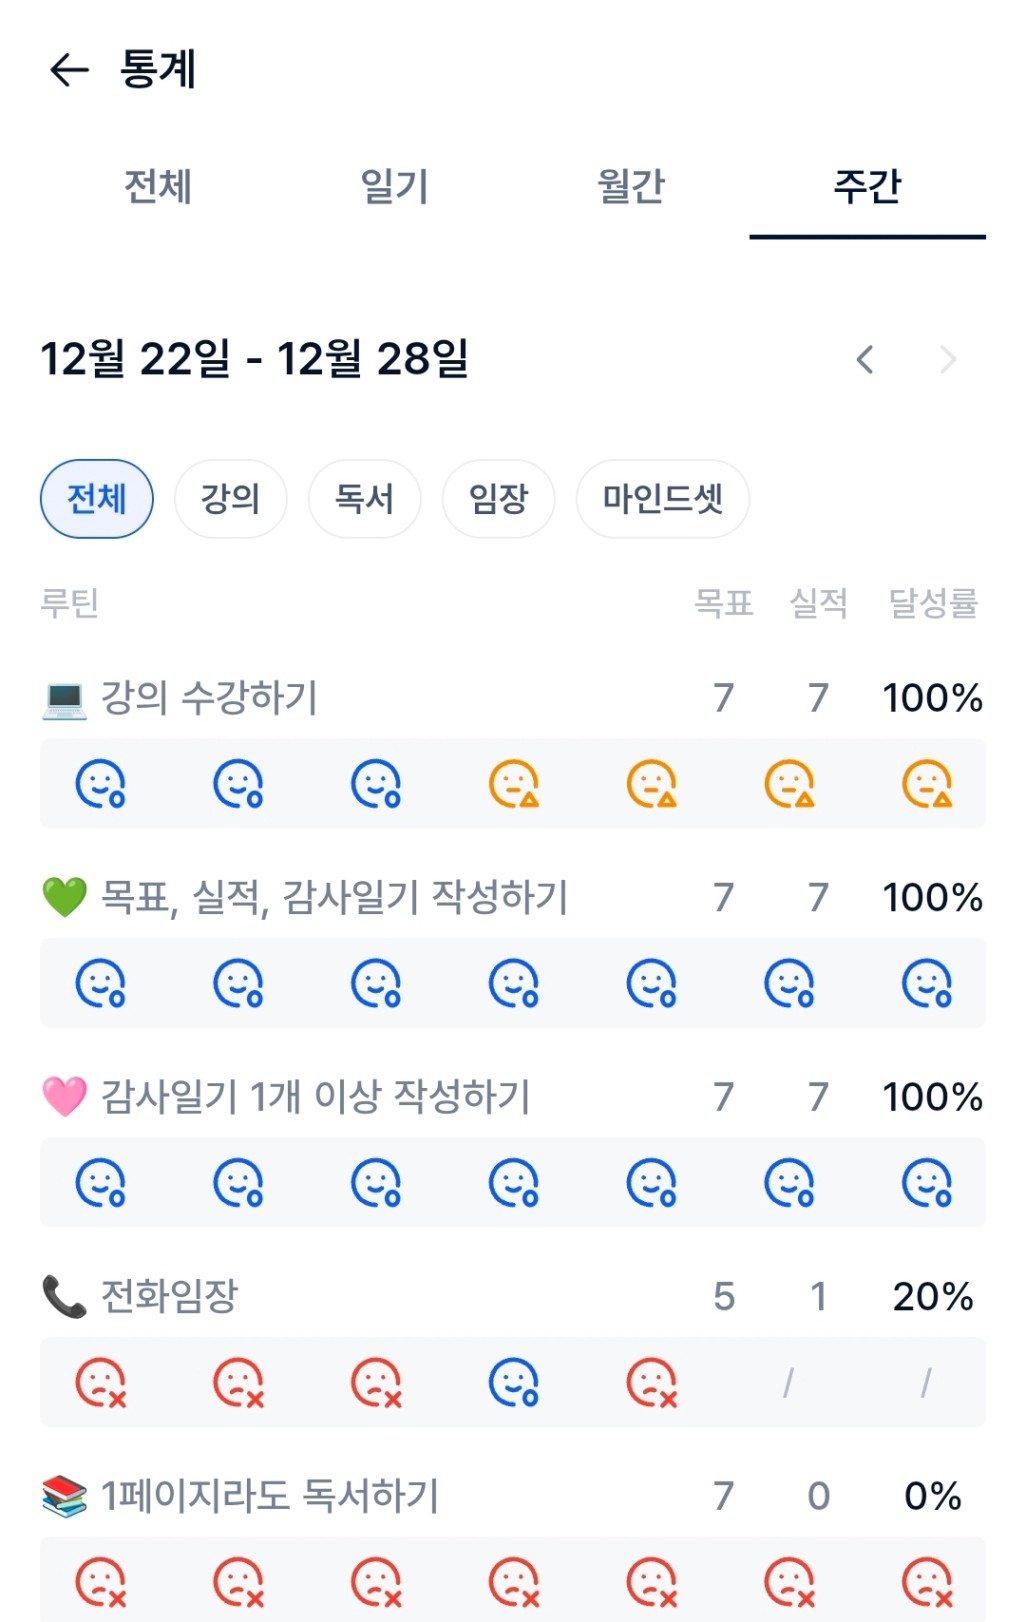Tap the back arrow beside 통계
The width and height of the screenshot is (1026, 1622).
(x=69, y=70)
